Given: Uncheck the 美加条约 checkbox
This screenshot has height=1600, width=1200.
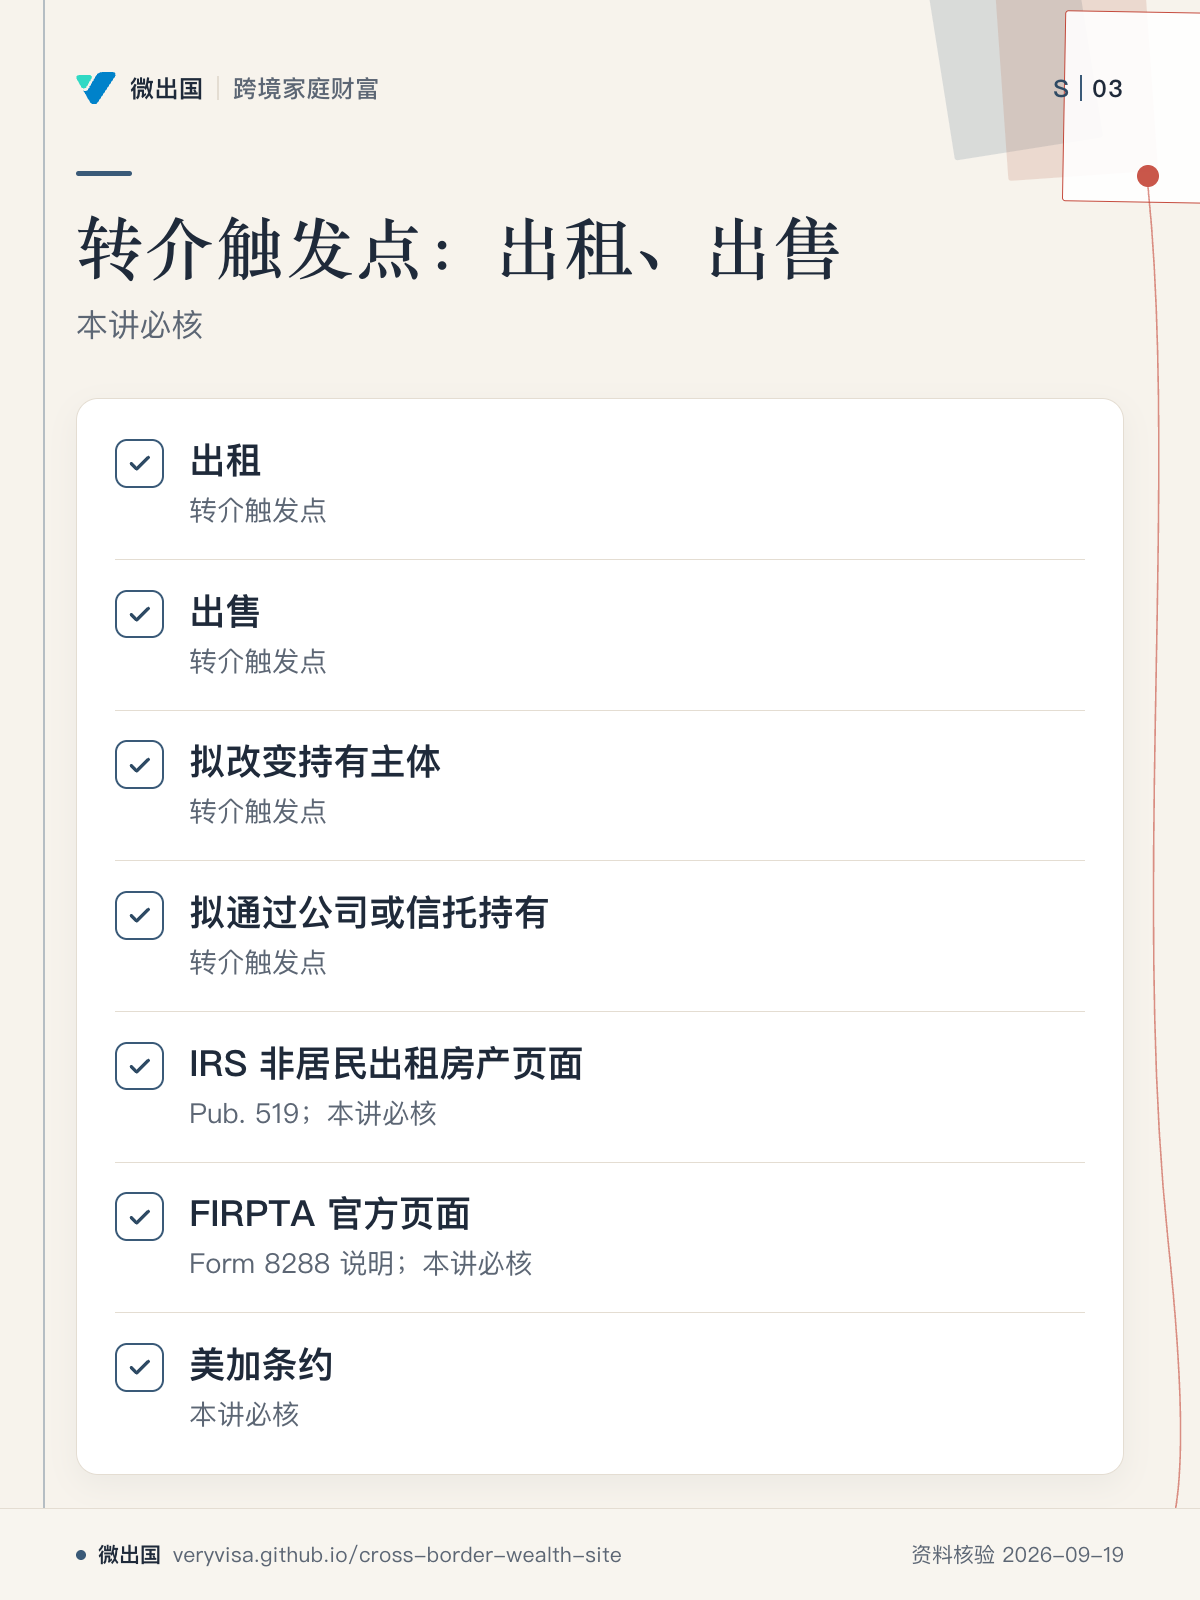Looking at the screenshot, I should tap(140, 1367).
